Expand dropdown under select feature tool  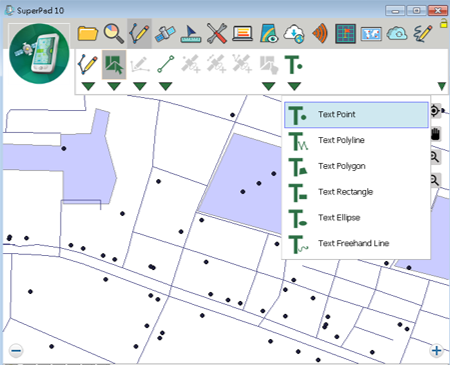click(114, 86)
